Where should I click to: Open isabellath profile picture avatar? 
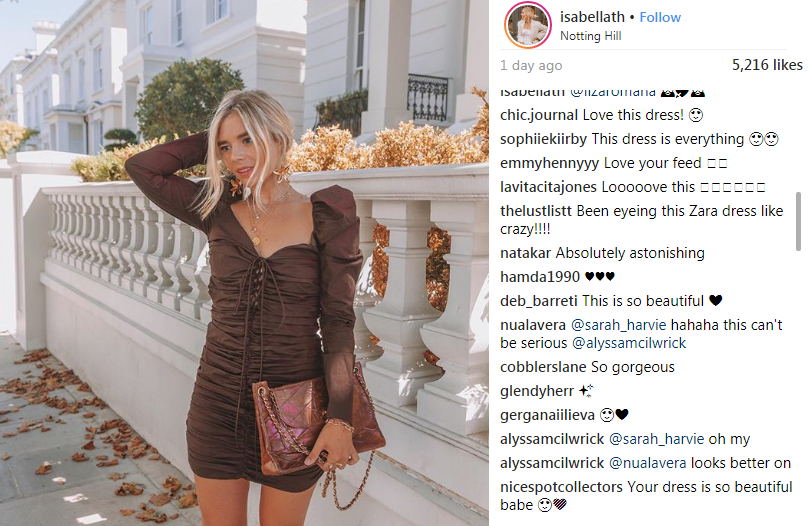(x=527, y=25)
